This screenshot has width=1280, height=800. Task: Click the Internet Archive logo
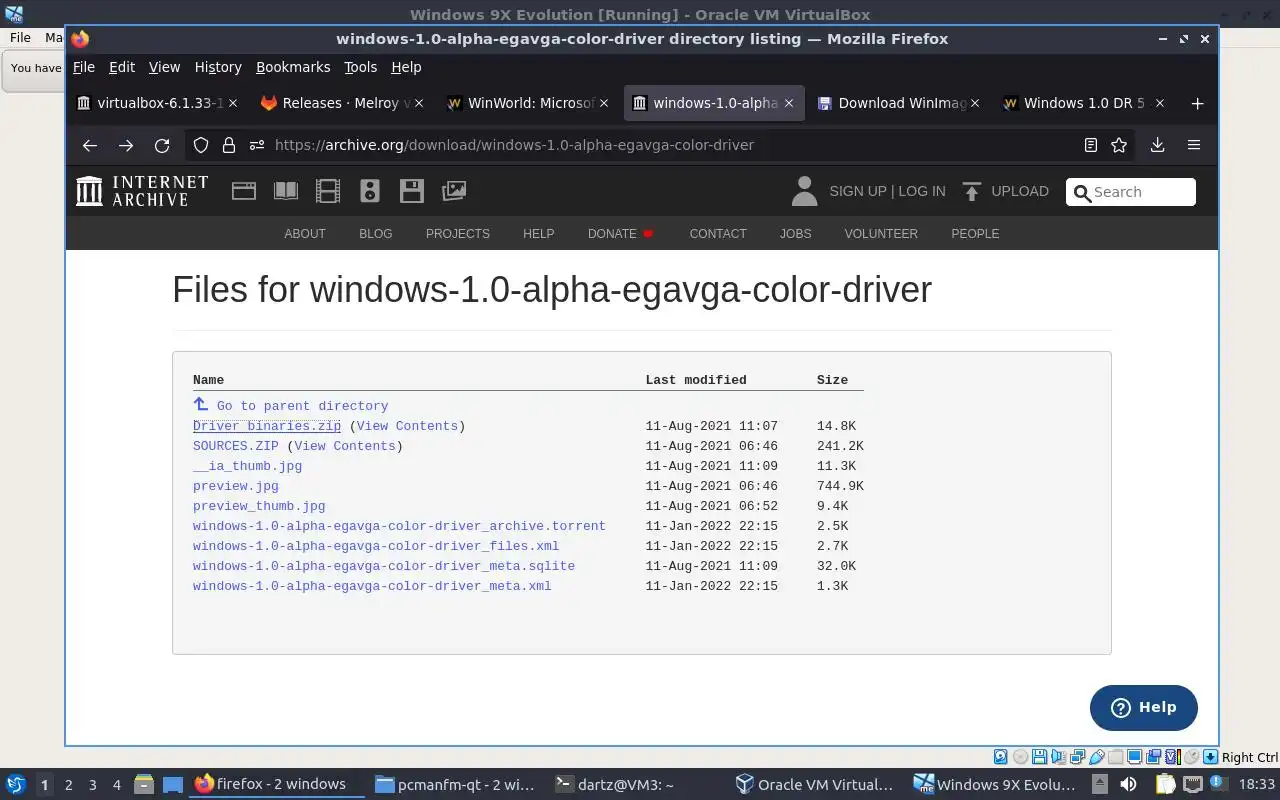(x=142, y=191)
